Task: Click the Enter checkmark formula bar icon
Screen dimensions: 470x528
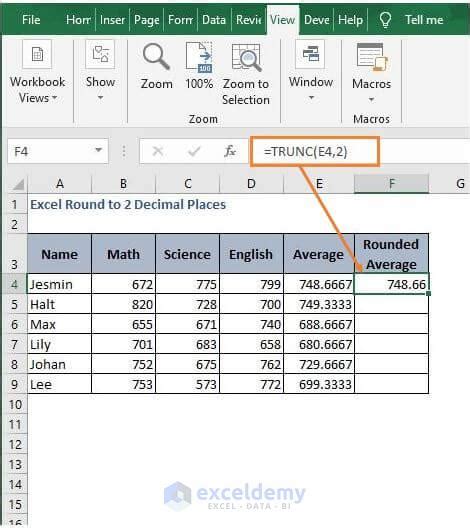Action: click(x=194, y=151)
